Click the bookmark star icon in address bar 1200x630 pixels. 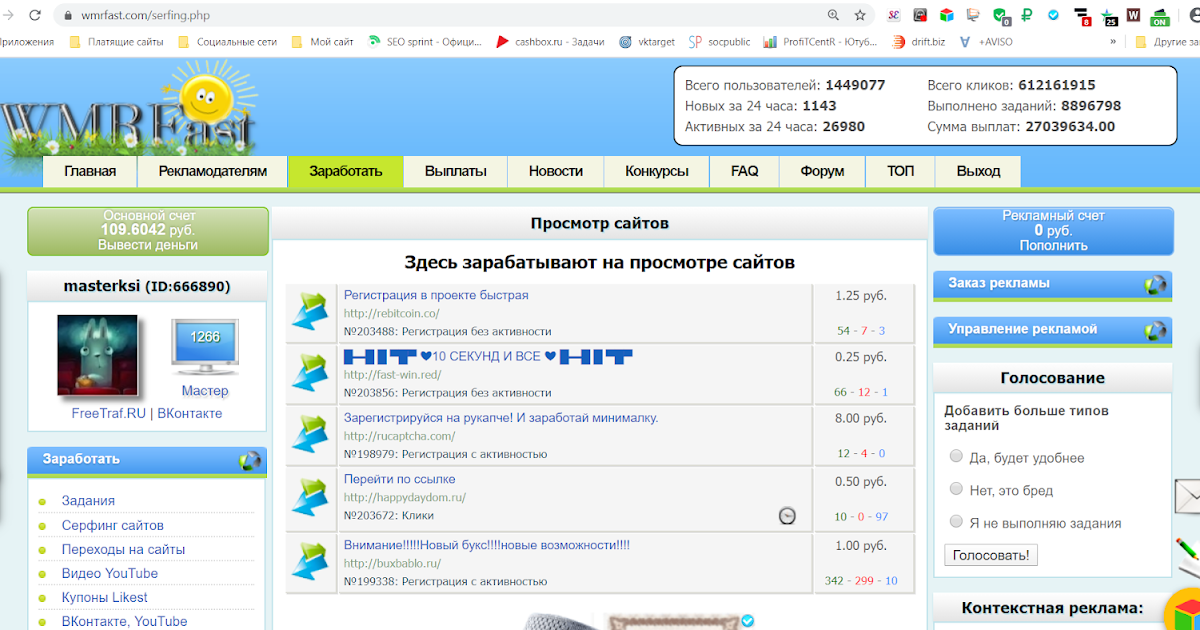pyautogui.click(x=860, y=15)
